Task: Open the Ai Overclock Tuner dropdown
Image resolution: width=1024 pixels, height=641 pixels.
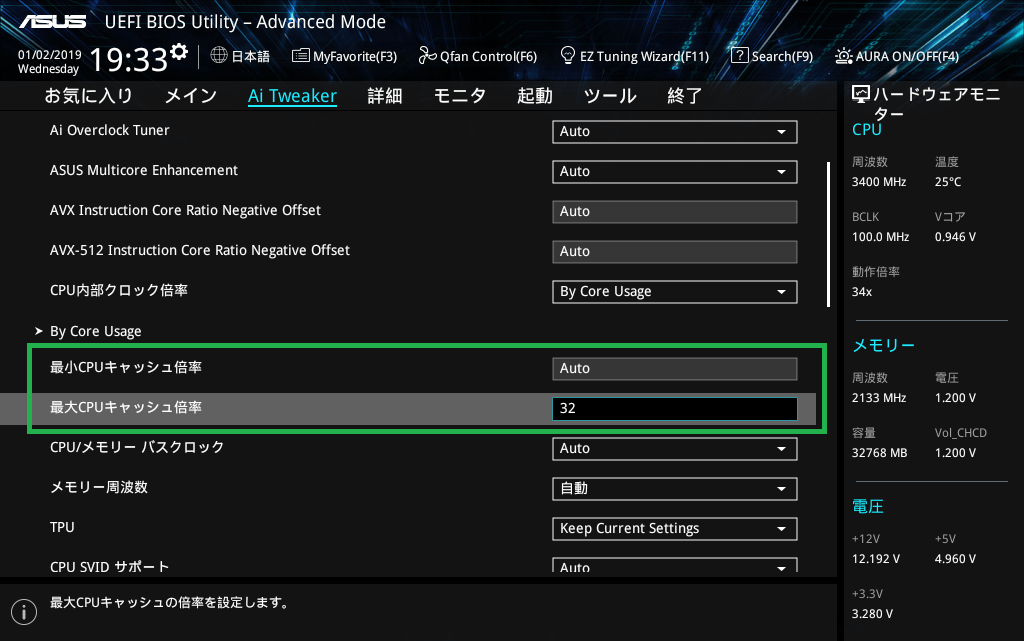Action: [675, 132]
